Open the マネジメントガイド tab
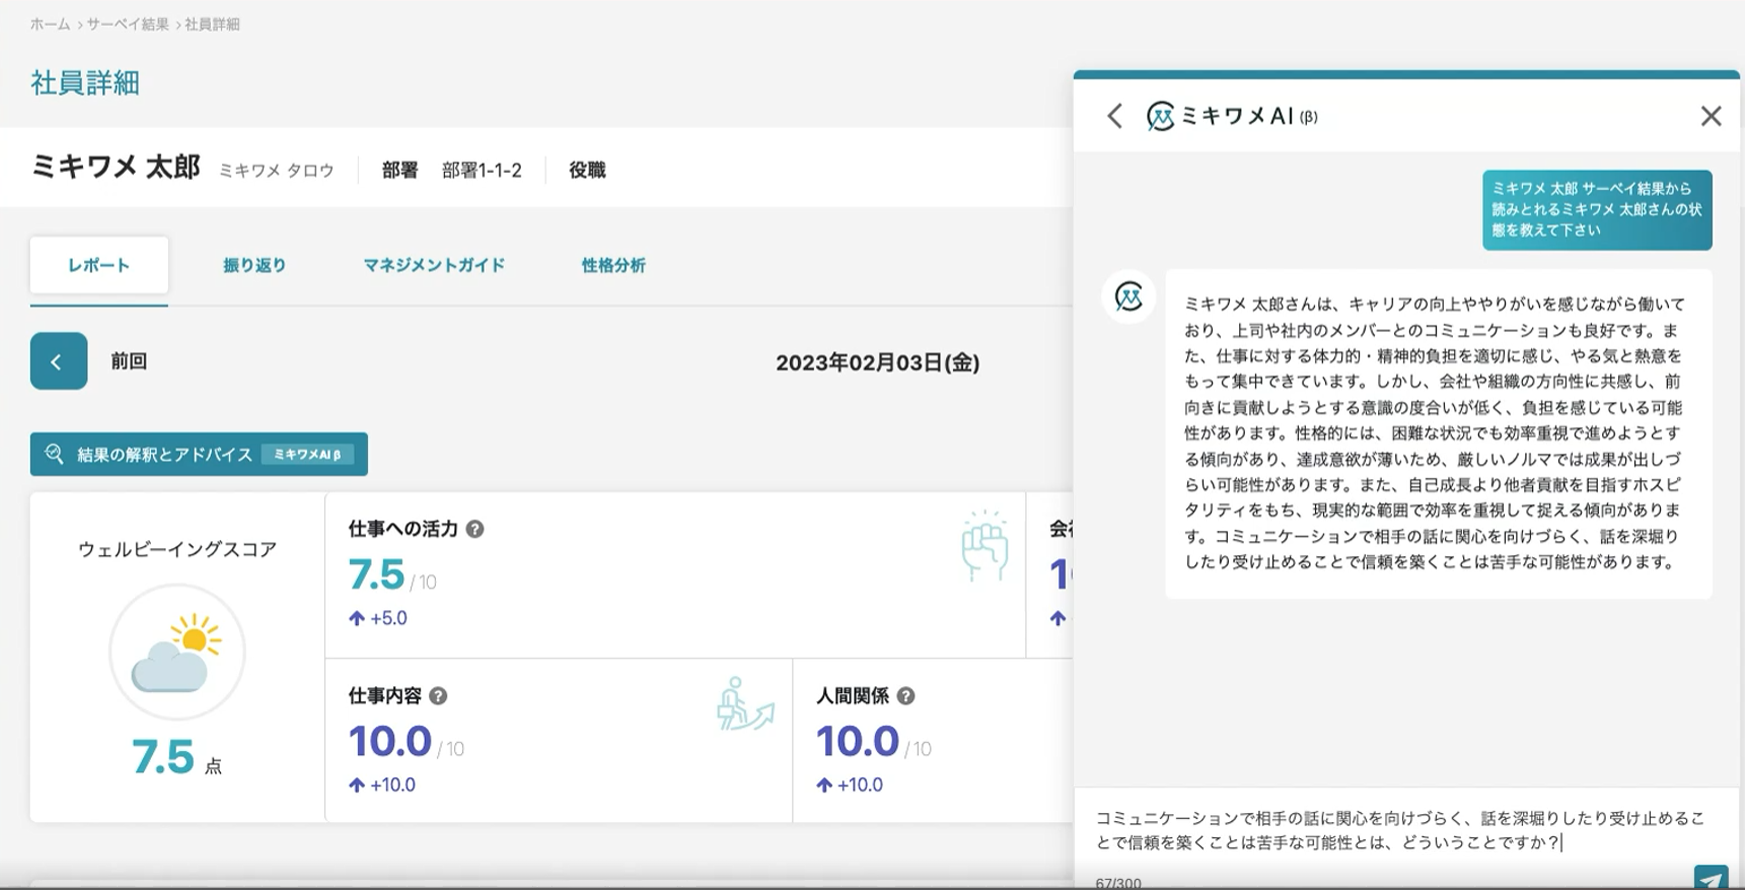The width and height of the screenshot is (1745, 890). tap(434, 265)
